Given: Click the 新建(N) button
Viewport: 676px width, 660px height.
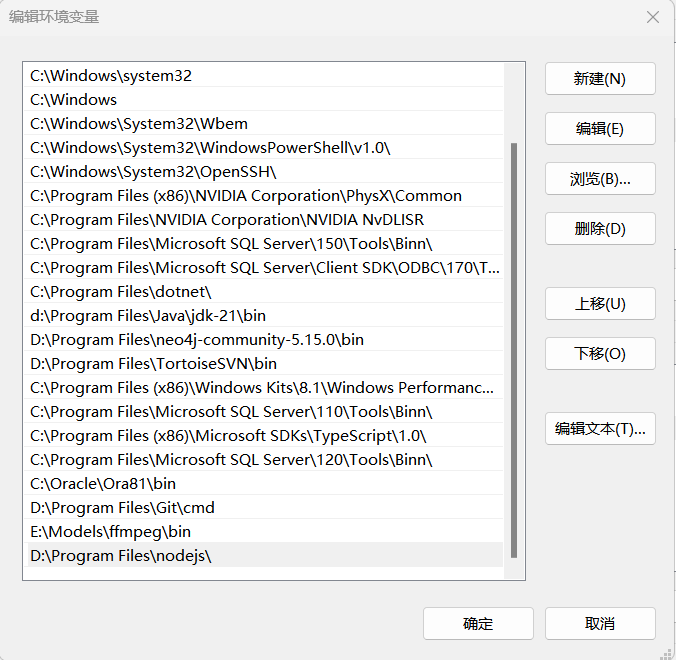Looking at the screenshot, I should [600, 78].
